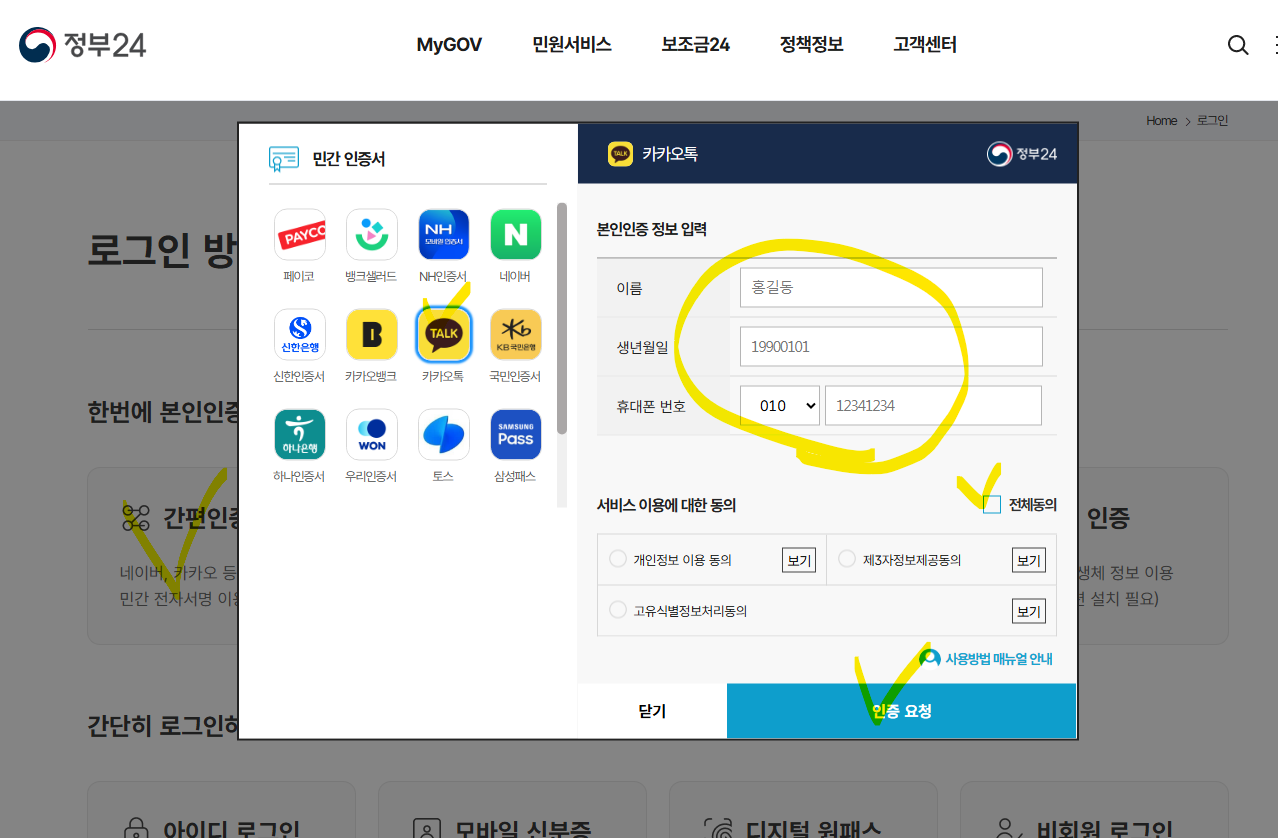The image size is (1278, 838).
Task: Click the 민간 인증서 certificate icon
Action: pyautogui.click(x=284, y=159)
